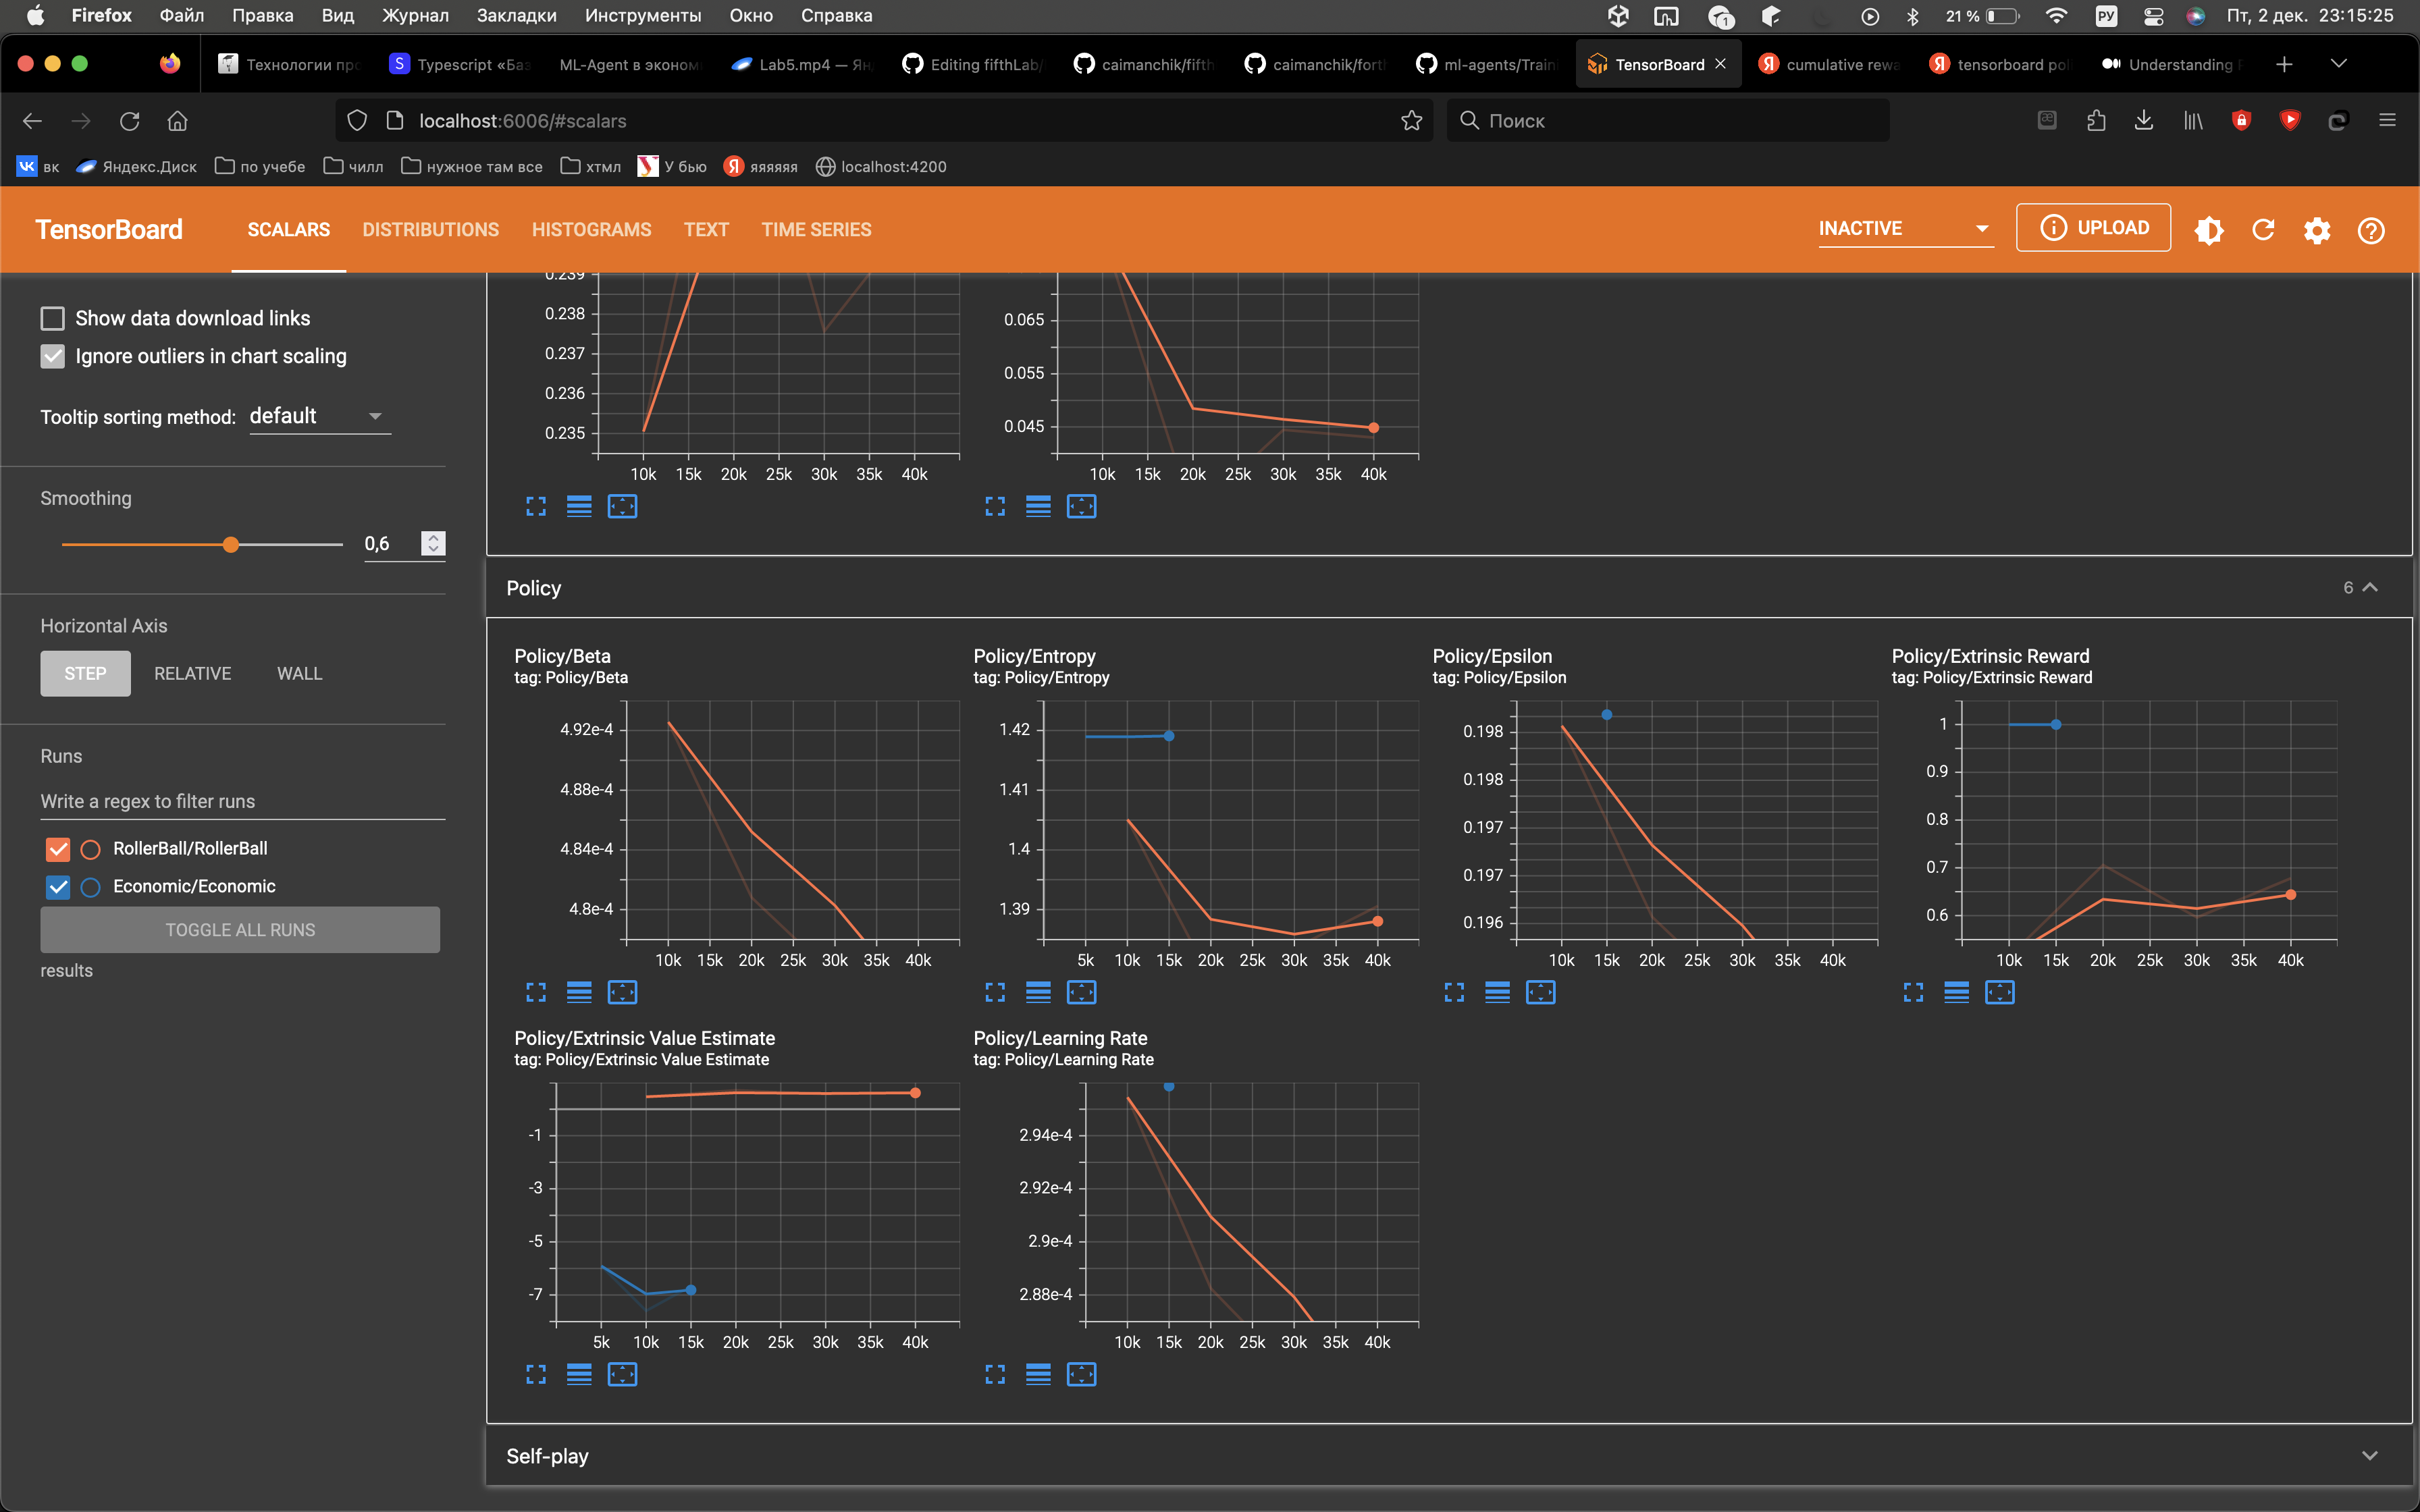Viewport: 2420px width, 1512px height.
Task: Uncheck the Economic/Economic run
Action: coord(57,886)
